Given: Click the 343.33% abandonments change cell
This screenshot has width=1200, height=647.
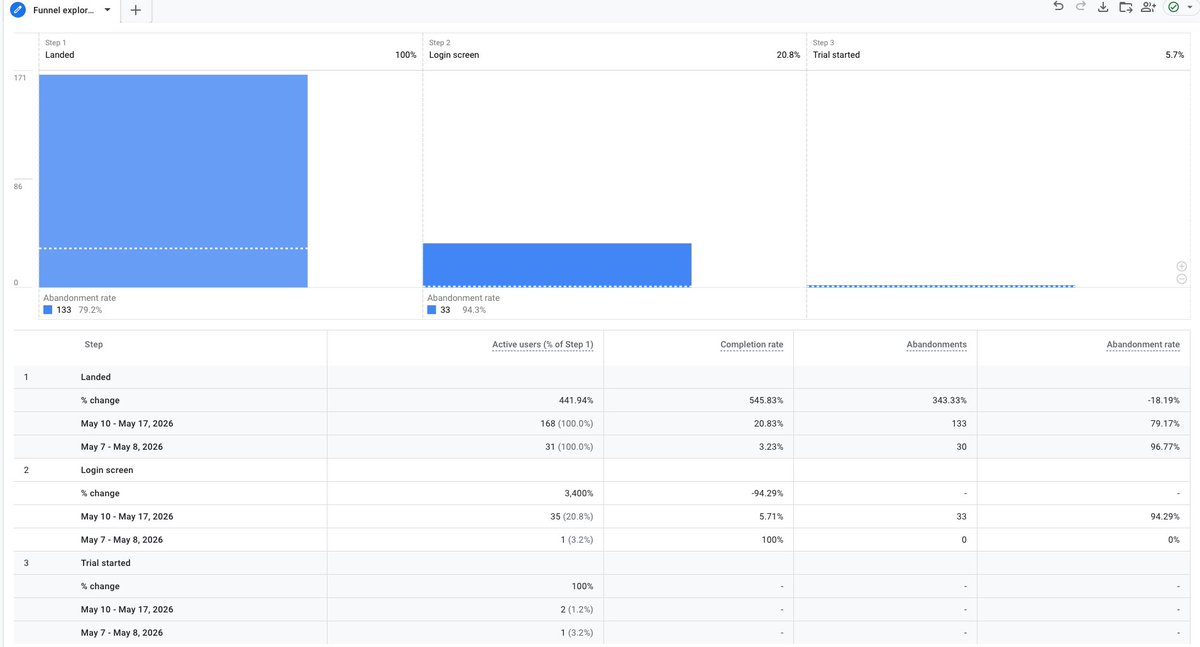Looking at the screenshot, I should pyautogui.click(x=950, y=400).
